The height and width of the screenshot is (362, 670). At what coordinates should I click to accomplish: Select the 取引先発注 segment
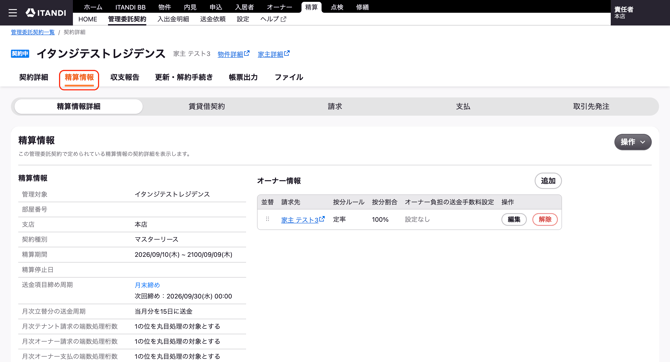591,106
